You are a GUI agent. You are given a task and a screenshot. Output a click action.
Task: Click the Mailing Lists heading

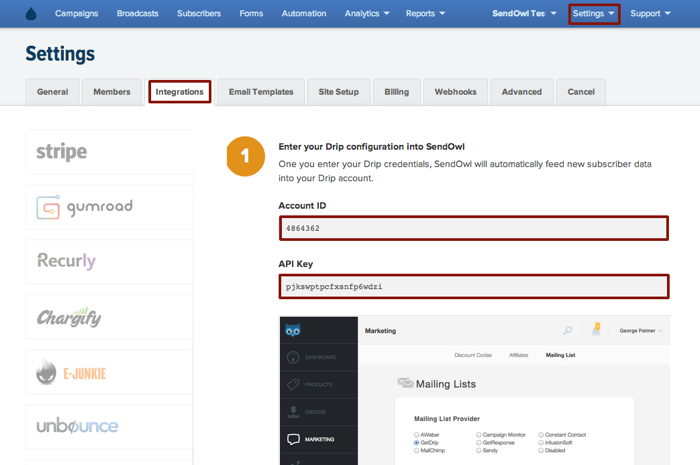click(446, 384)
